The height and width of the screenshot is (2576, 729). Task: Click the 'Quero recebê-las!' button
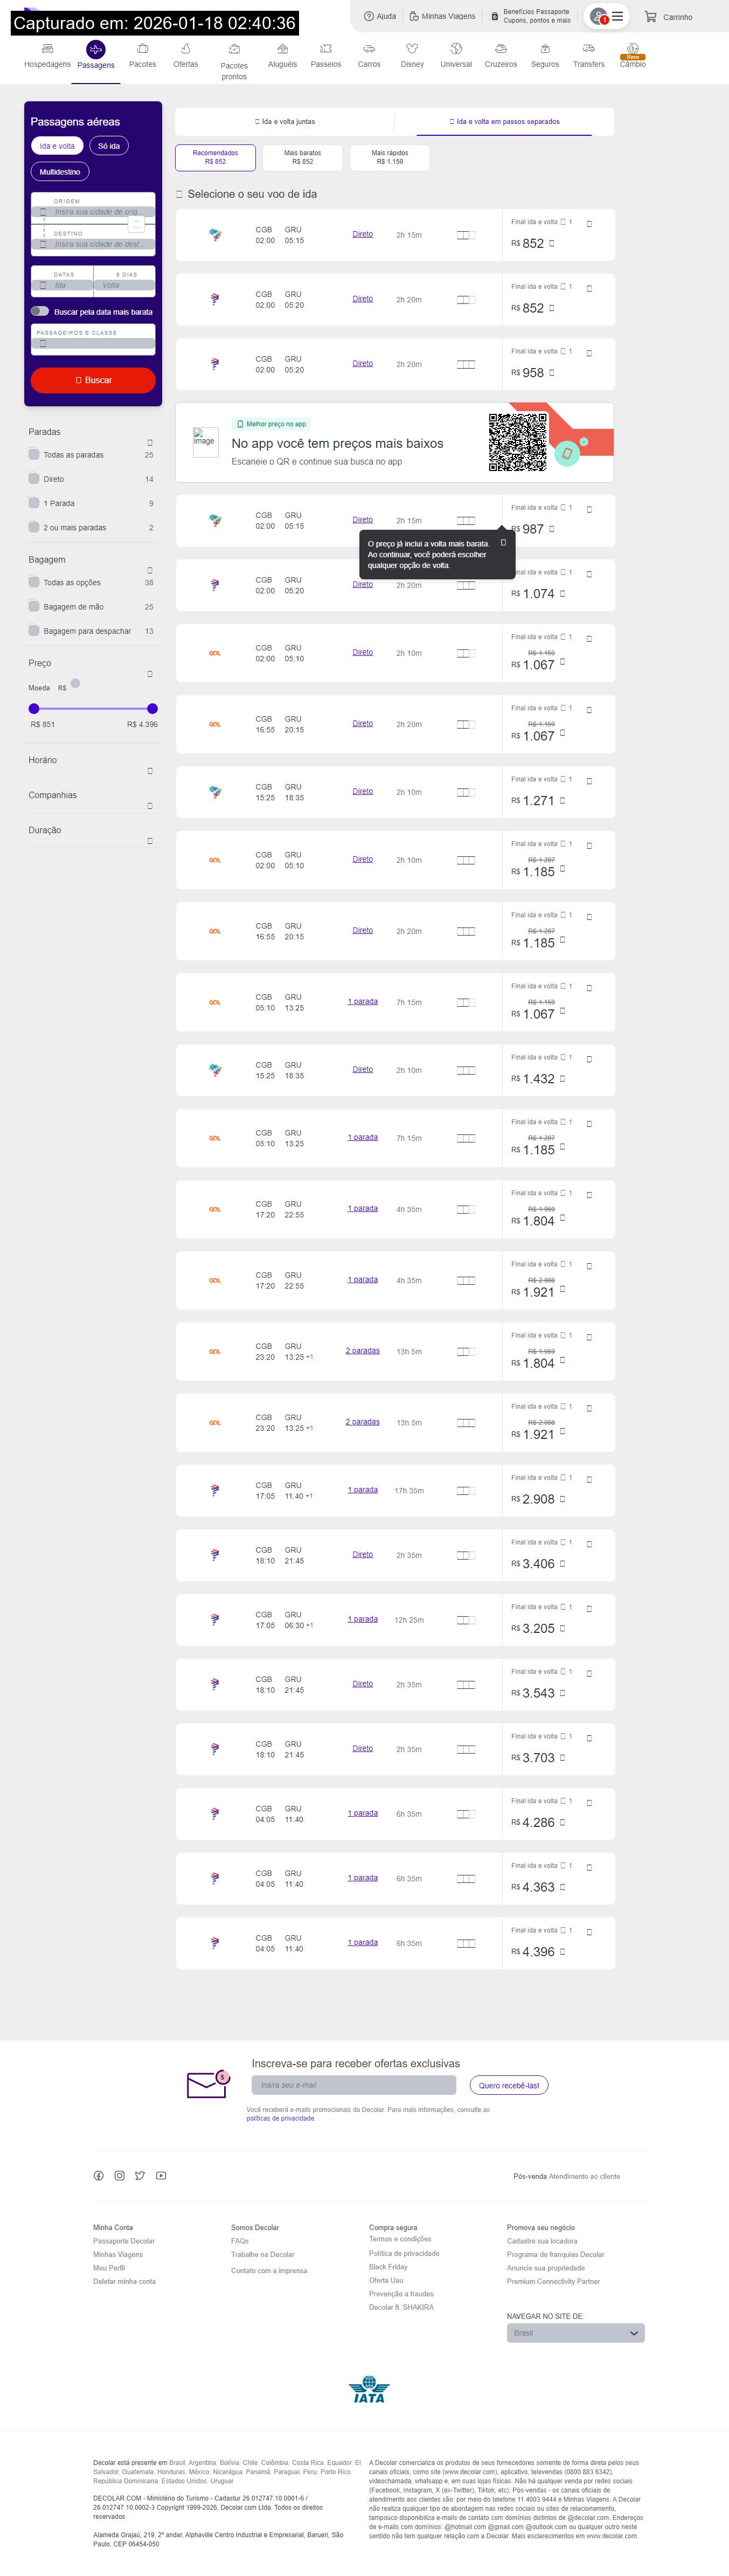coord(508,2085)
